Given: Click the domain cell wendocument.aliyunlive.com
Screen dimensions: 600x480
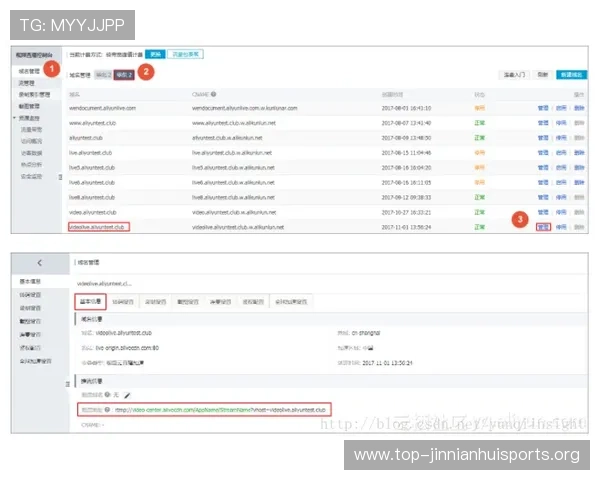Looking at the screenshot, I should (102, 108).
